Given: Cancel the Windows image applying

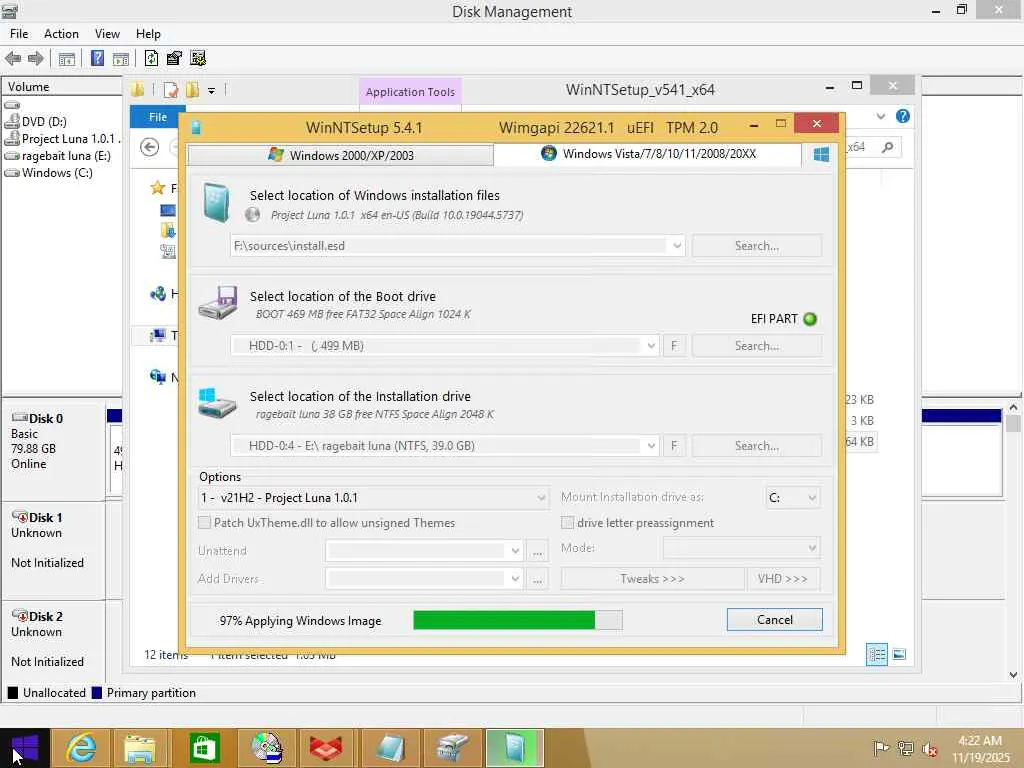Looking at the screenshot, I should [775, 620].
